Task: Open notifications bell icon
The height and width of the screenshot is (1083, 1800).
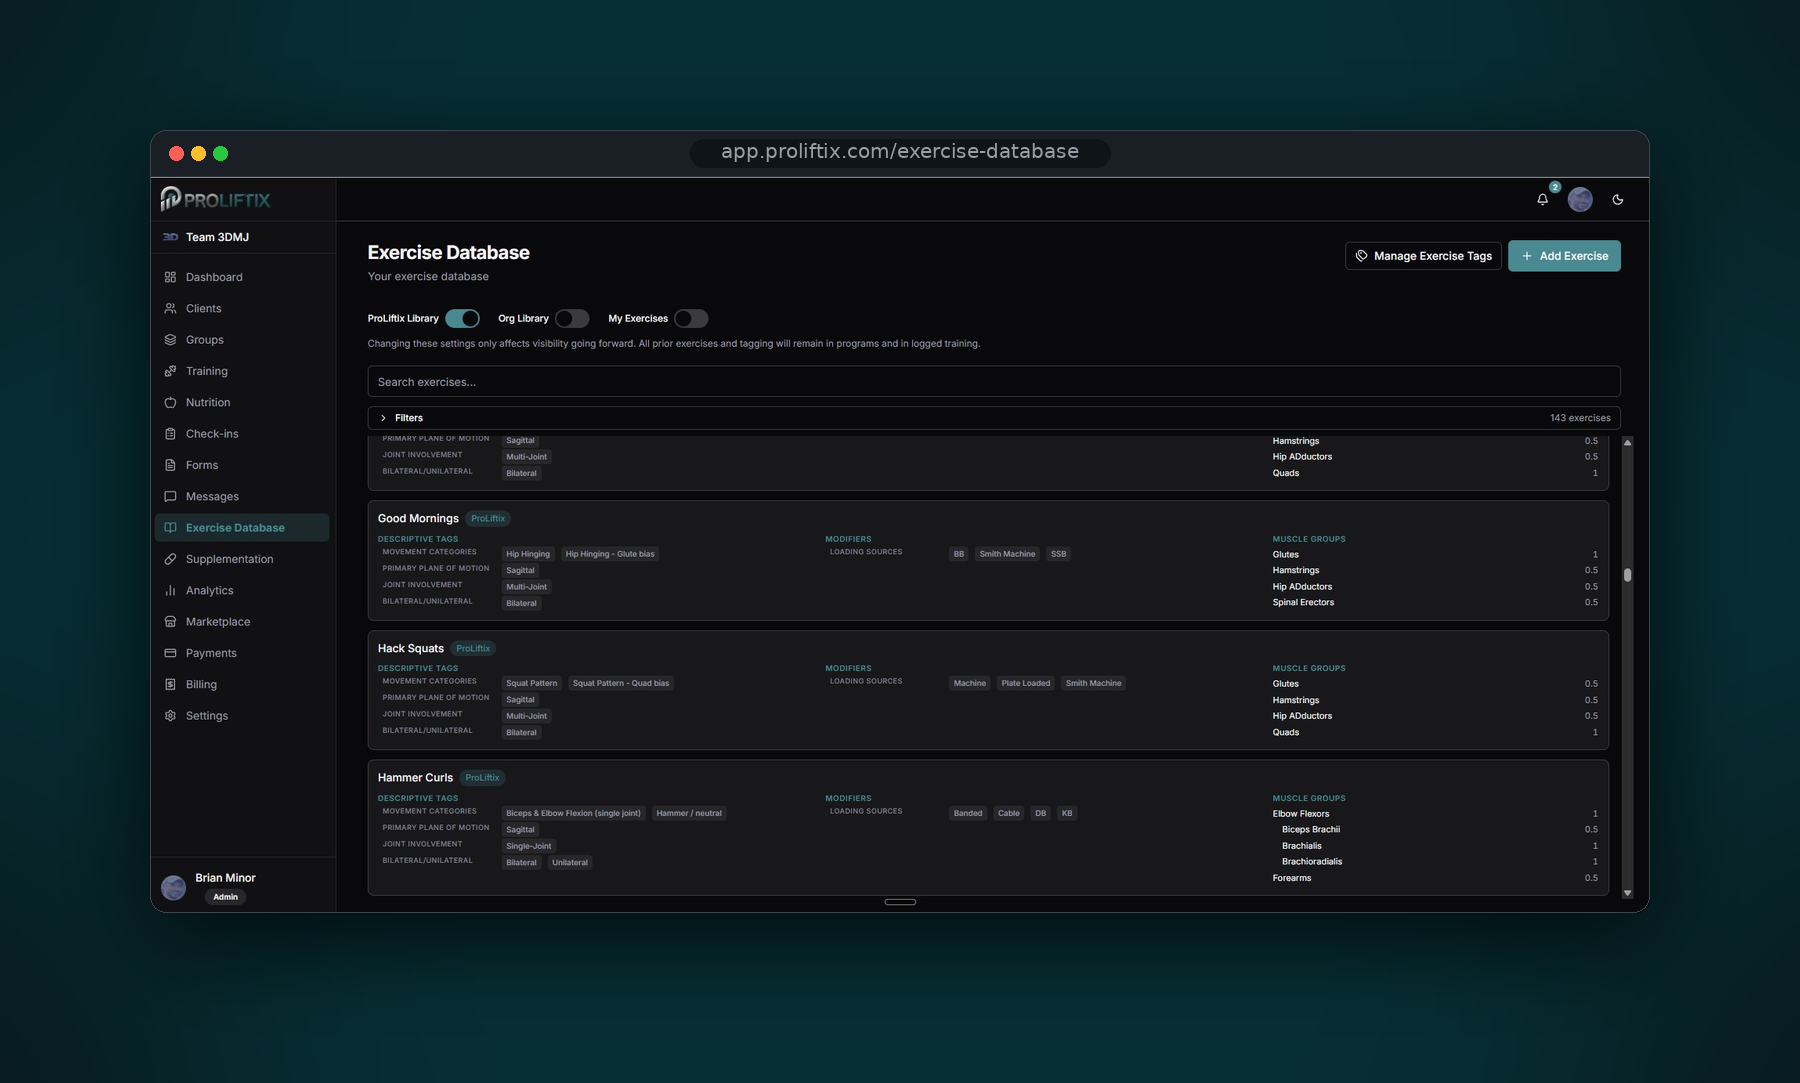Action: [1542, 199]
